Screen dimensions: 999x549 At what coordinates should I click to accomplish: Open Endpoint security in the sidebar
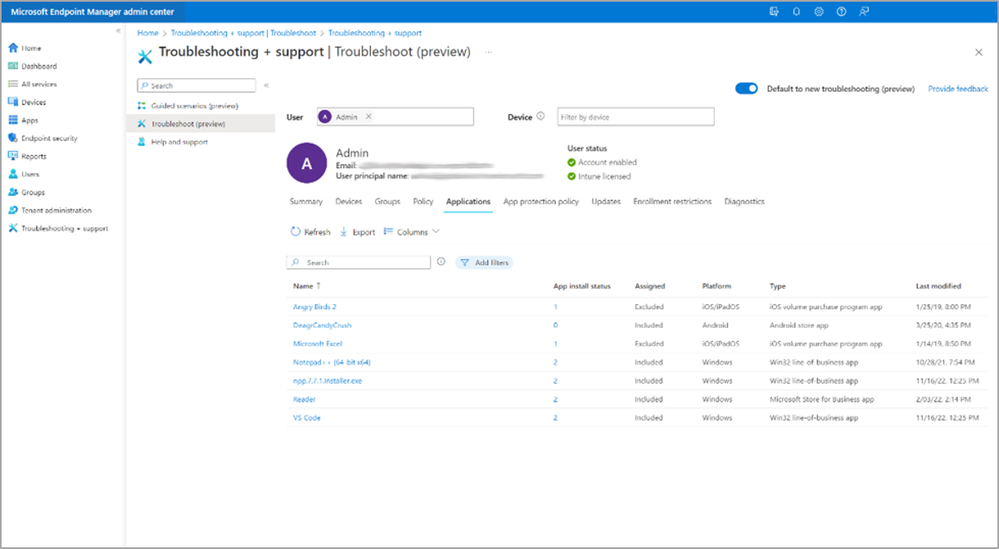[x=43, y=138]
